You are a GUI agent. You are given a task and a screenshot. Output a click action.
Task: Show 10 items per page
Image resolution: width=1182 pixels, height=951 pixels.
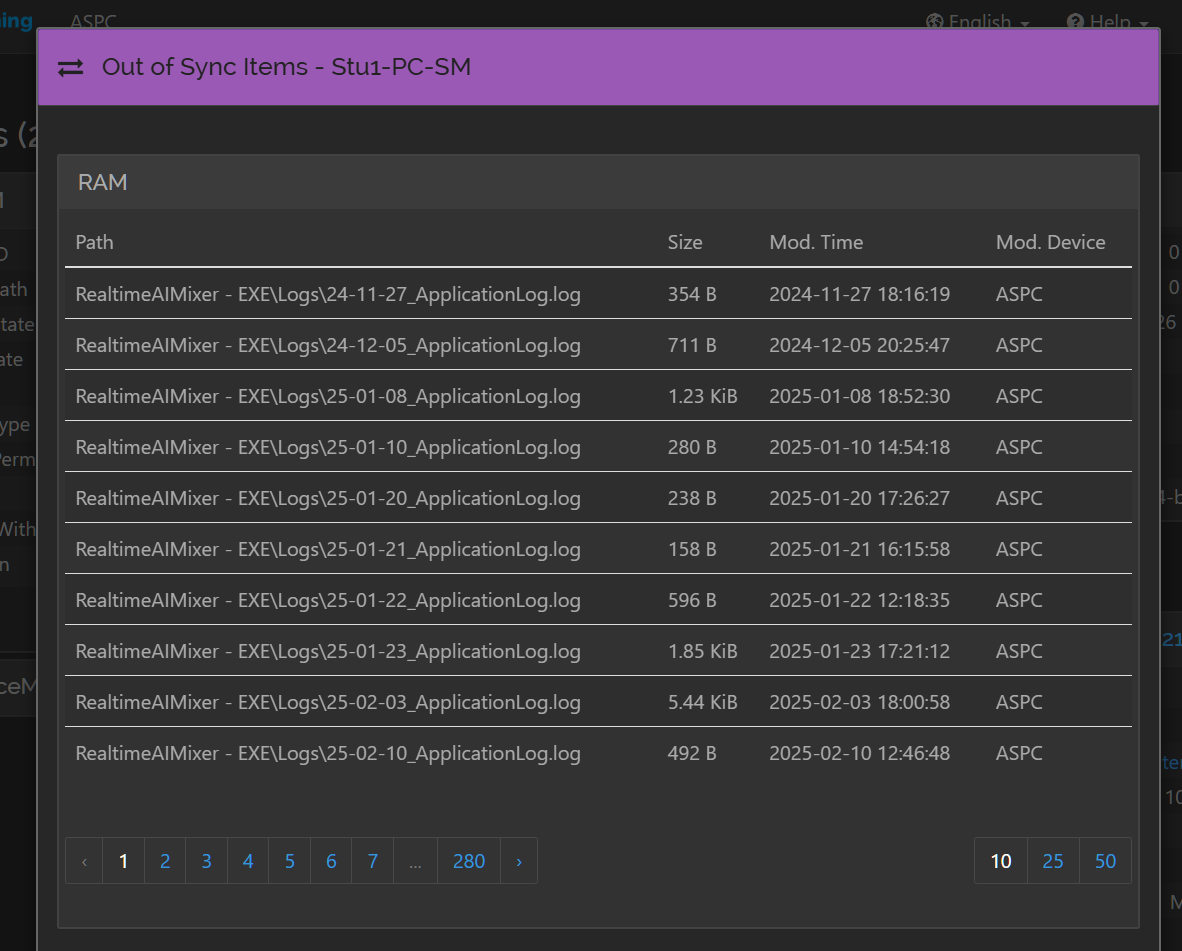(x=1000, y=861)
